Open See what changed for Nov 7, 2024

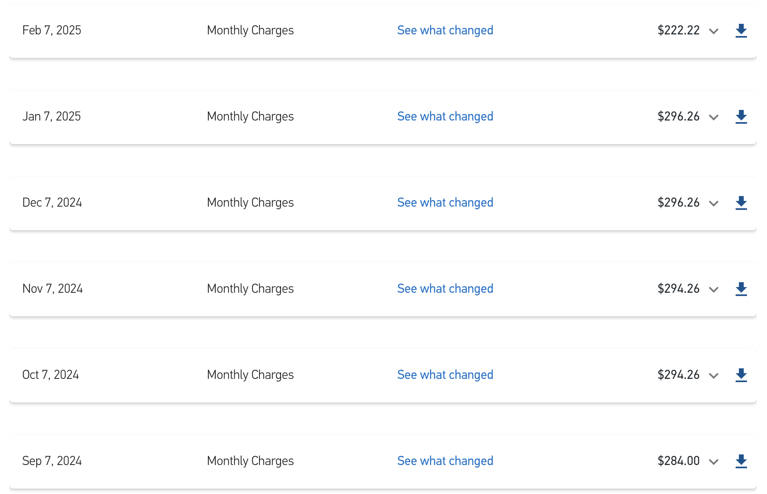pos(445,289)
